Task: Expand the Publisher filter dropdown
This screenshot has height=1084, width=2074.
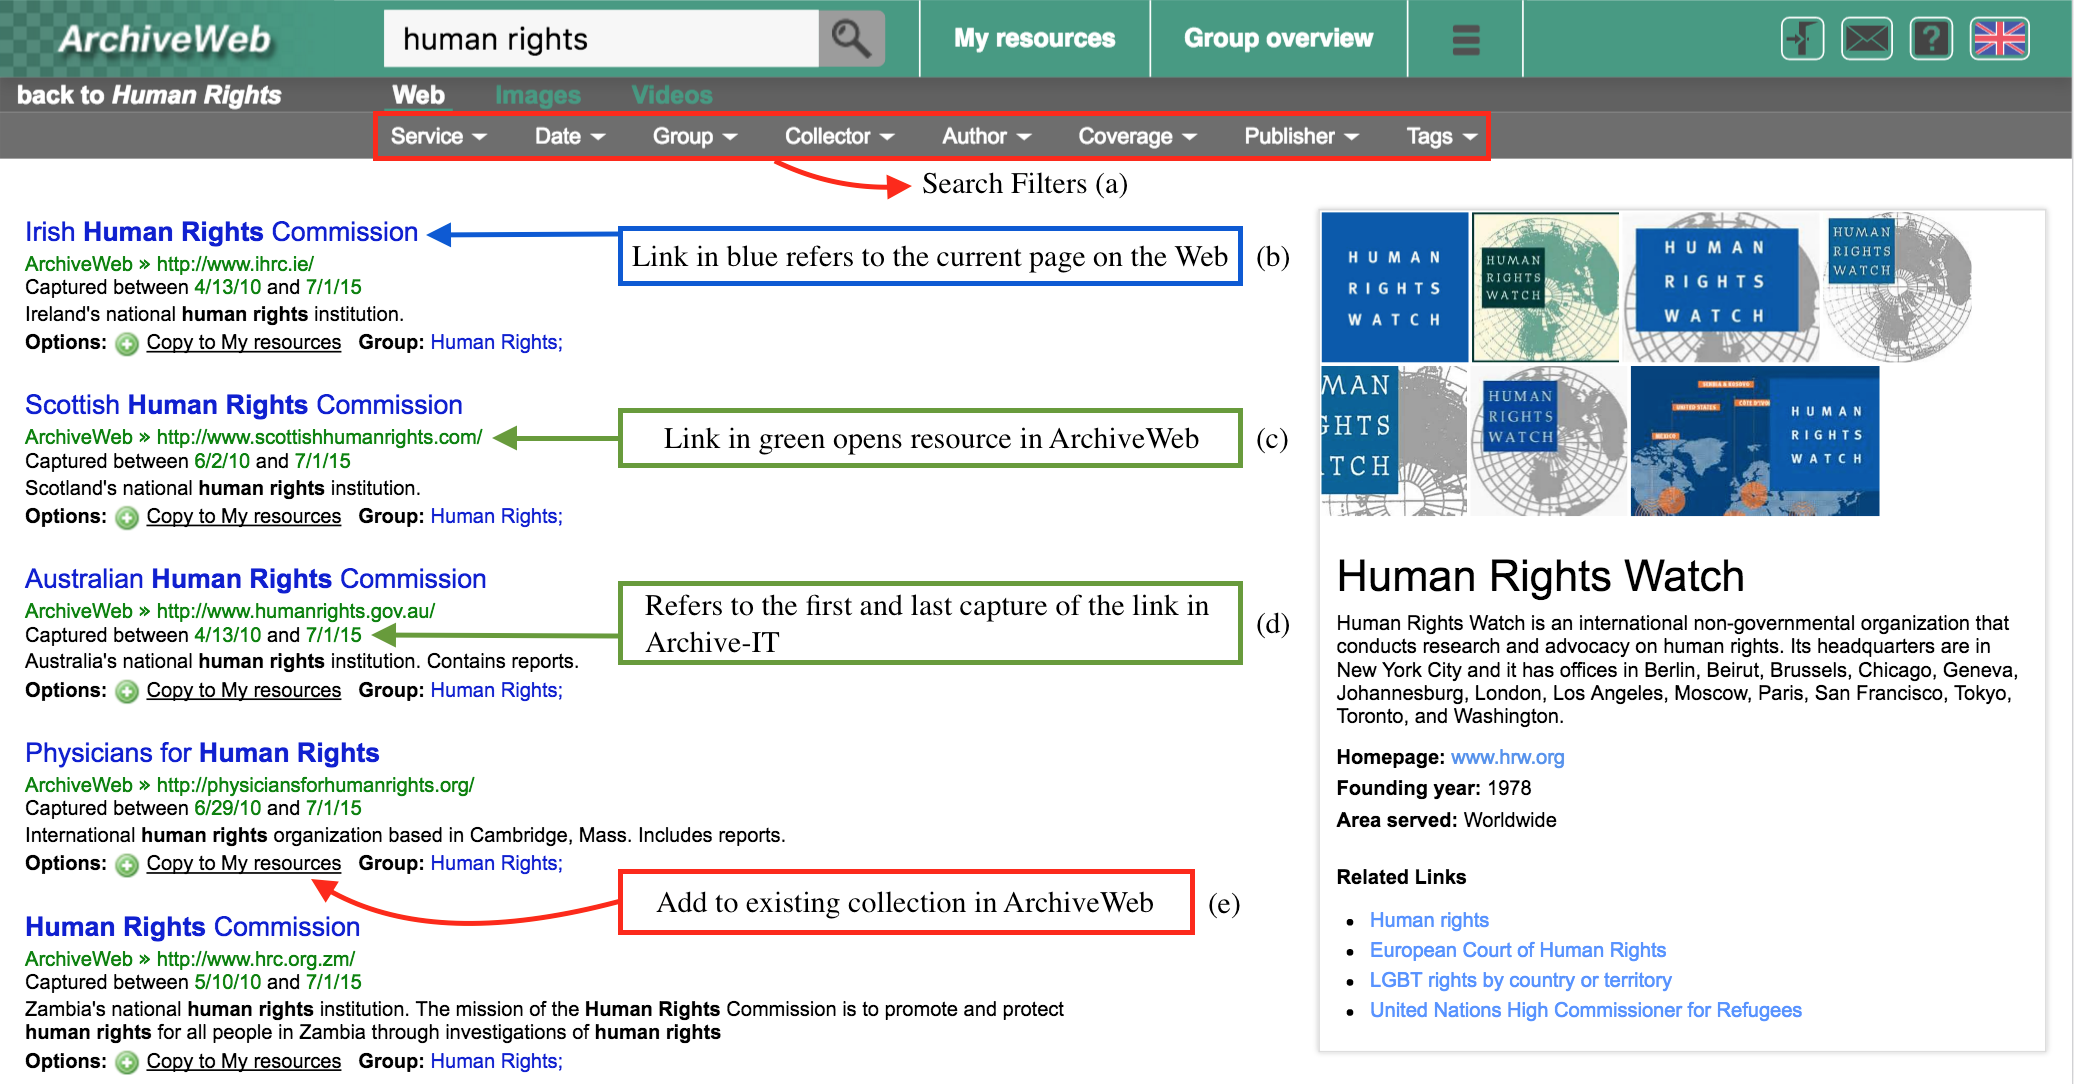Action: pos(1300,136)
